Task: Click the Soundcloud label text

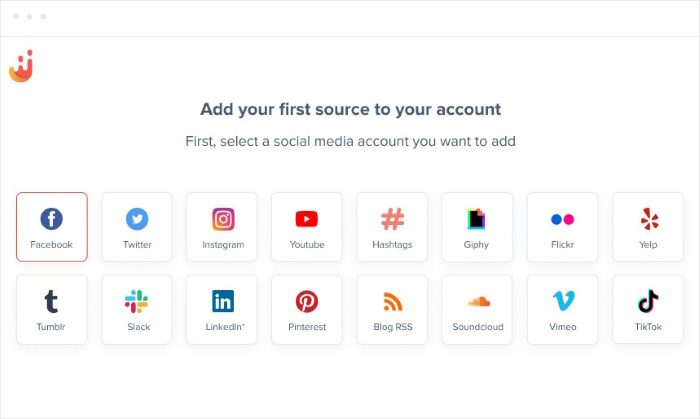Action: [477, 327]
